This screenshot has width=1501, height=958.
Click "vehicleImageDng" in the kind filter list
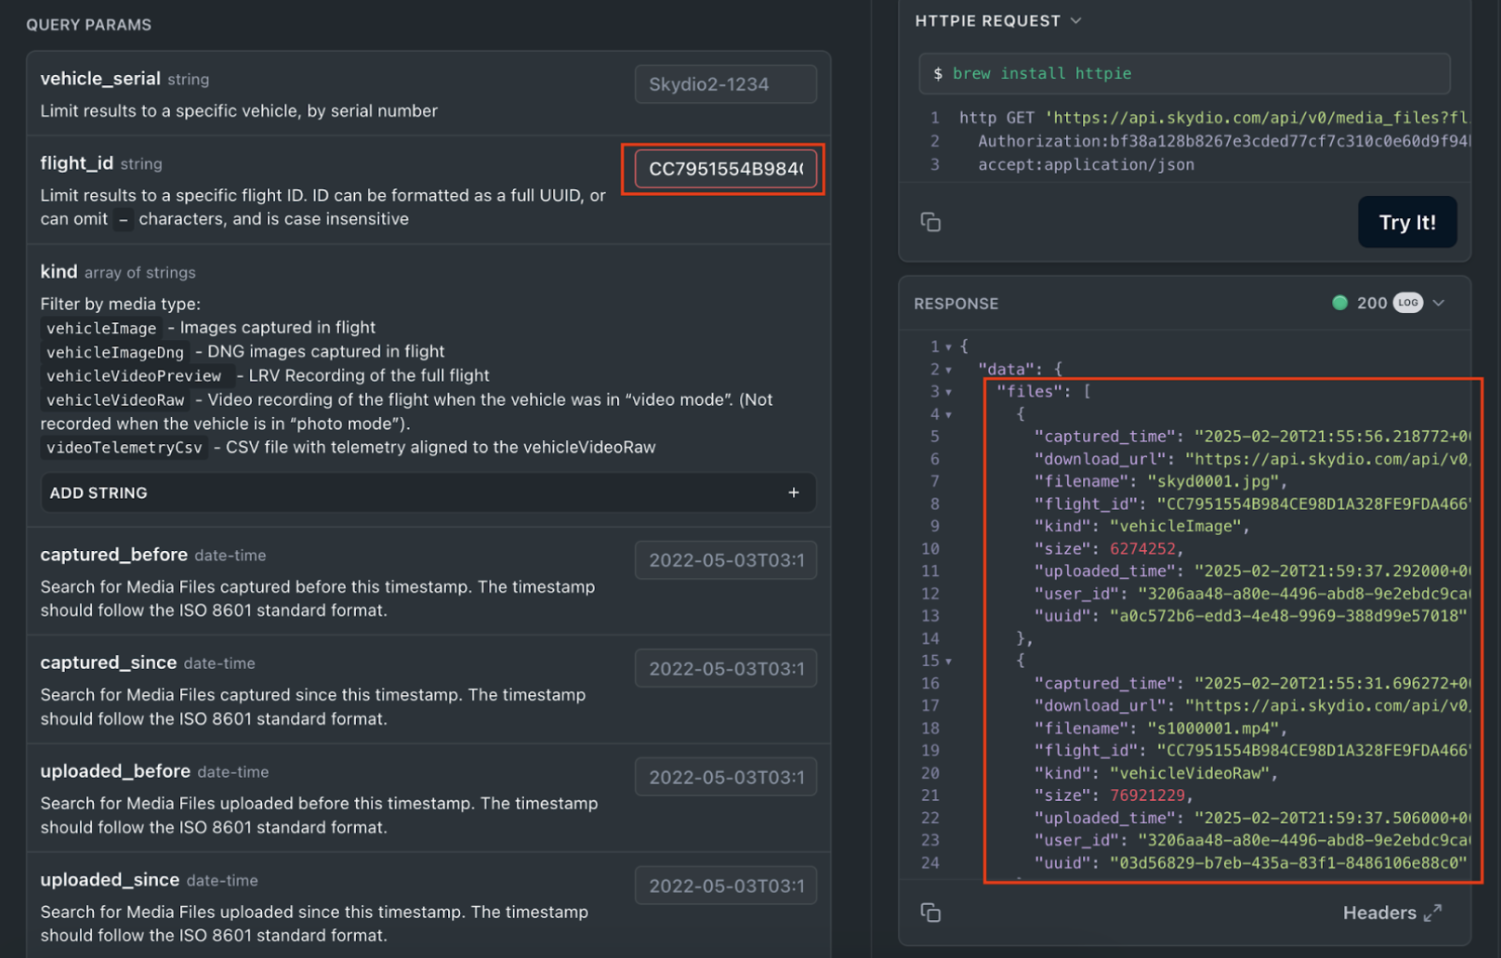[115, 352]
